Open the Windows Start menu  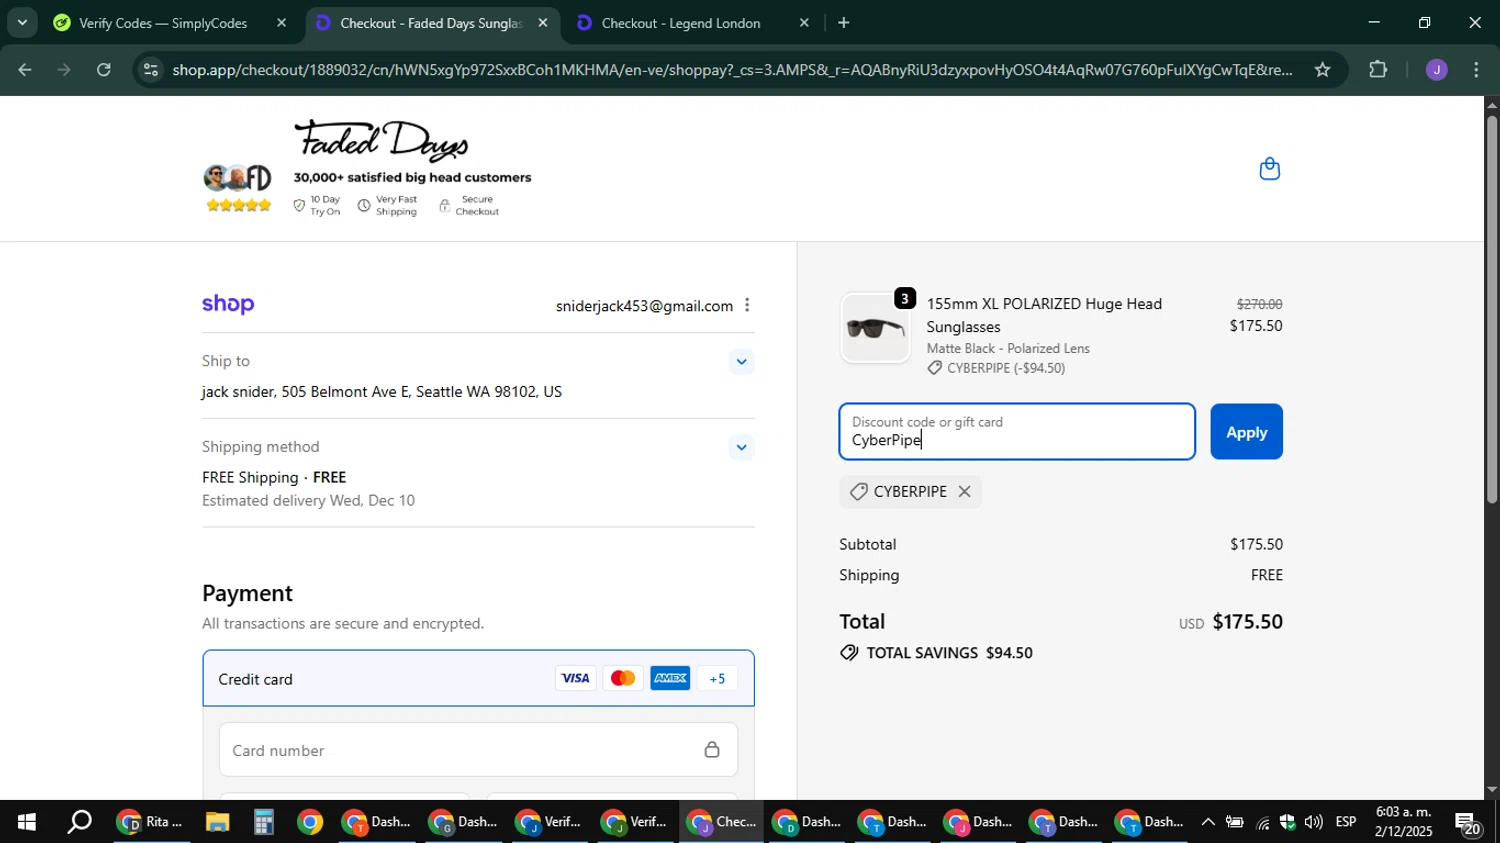click(x=26, y=823)
